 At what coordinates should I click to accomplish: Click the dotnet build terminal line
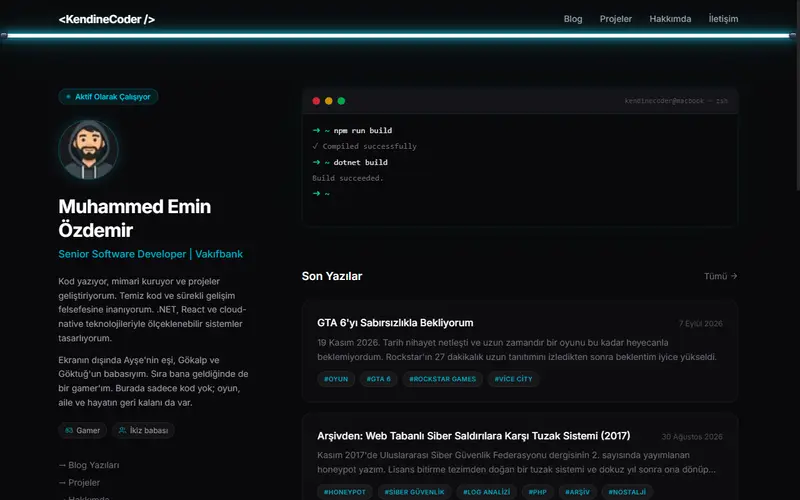[350, 162]
